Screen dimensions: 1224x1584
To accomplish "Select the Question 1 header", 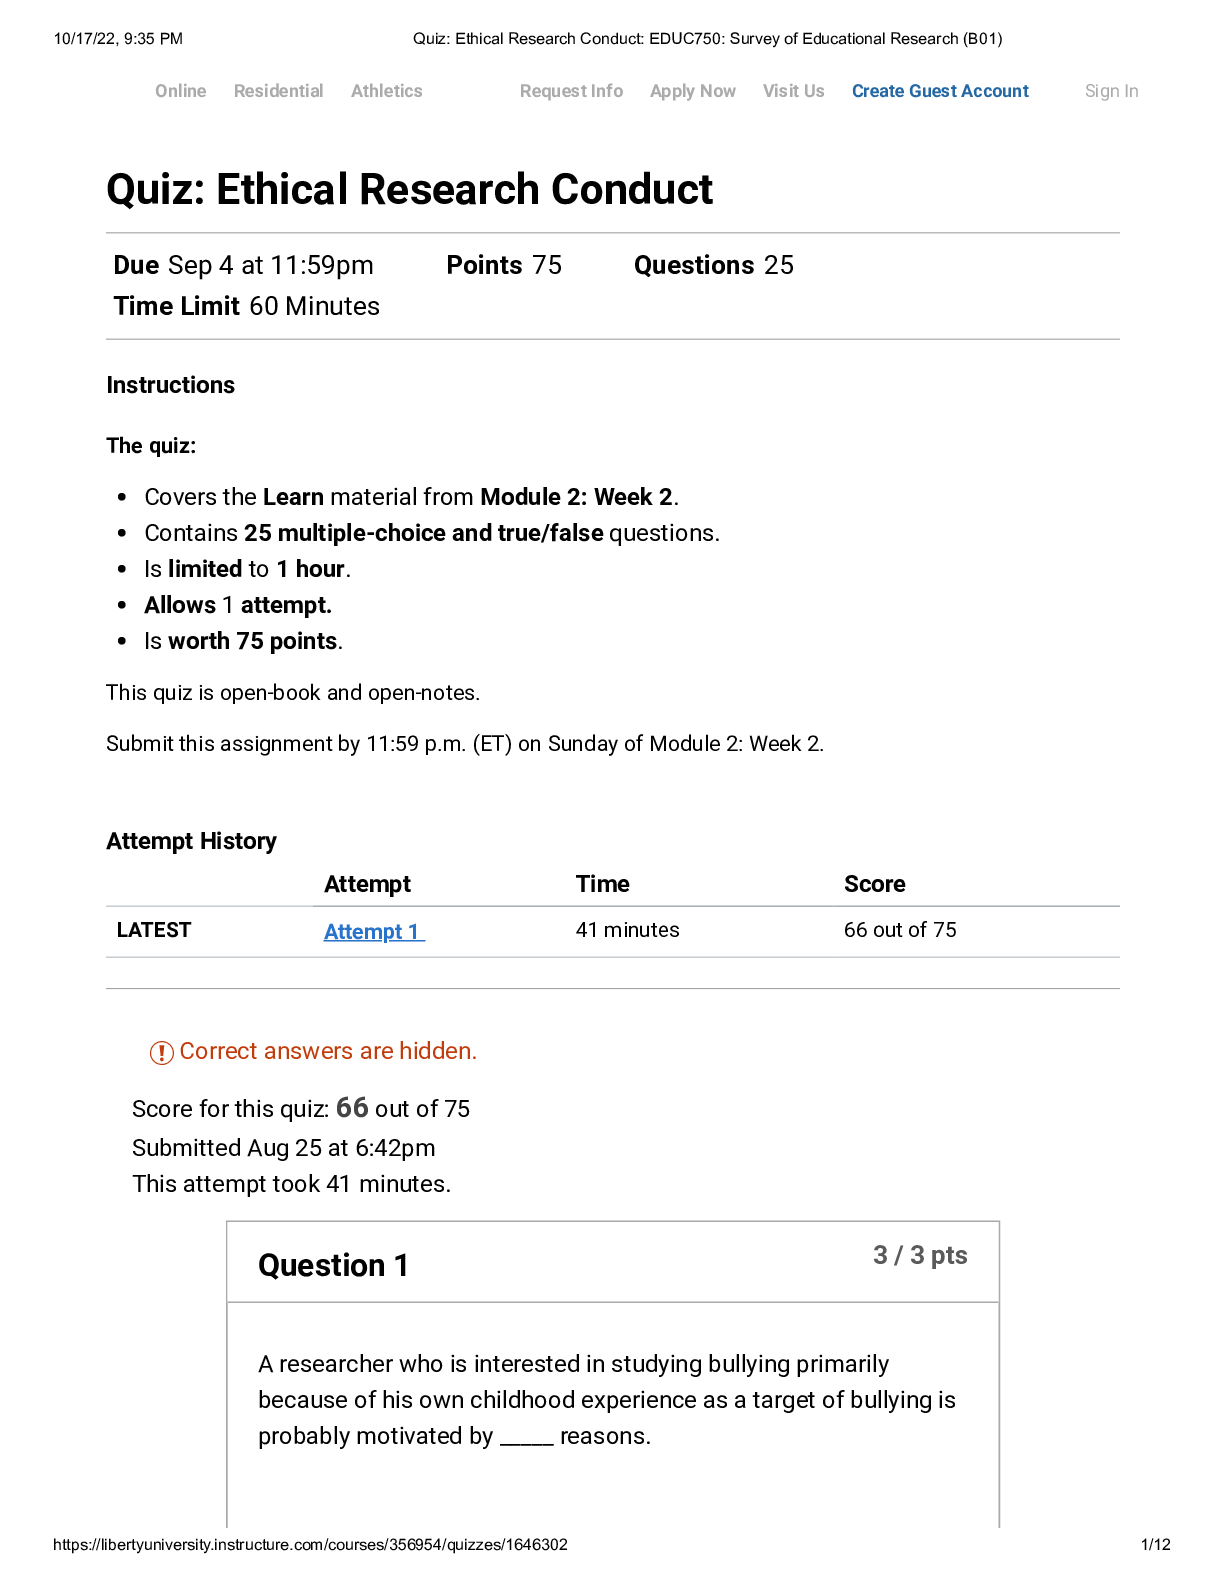I will click(333, 1265).
